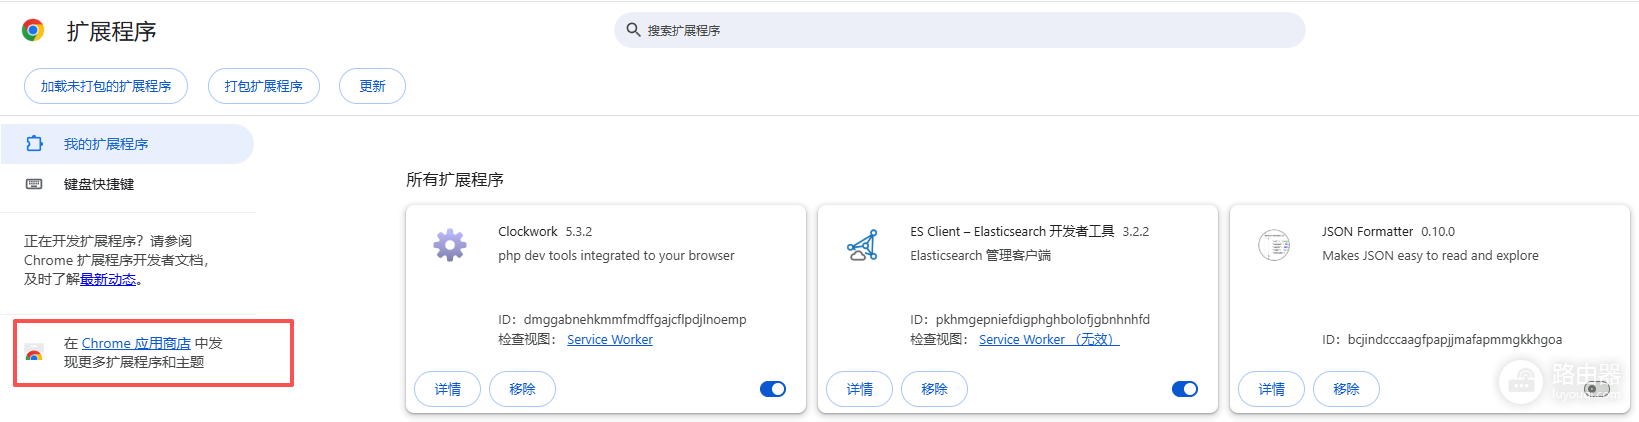
Task: Focus the 搜索扩展程序 search field
Action: pos(960,30)
